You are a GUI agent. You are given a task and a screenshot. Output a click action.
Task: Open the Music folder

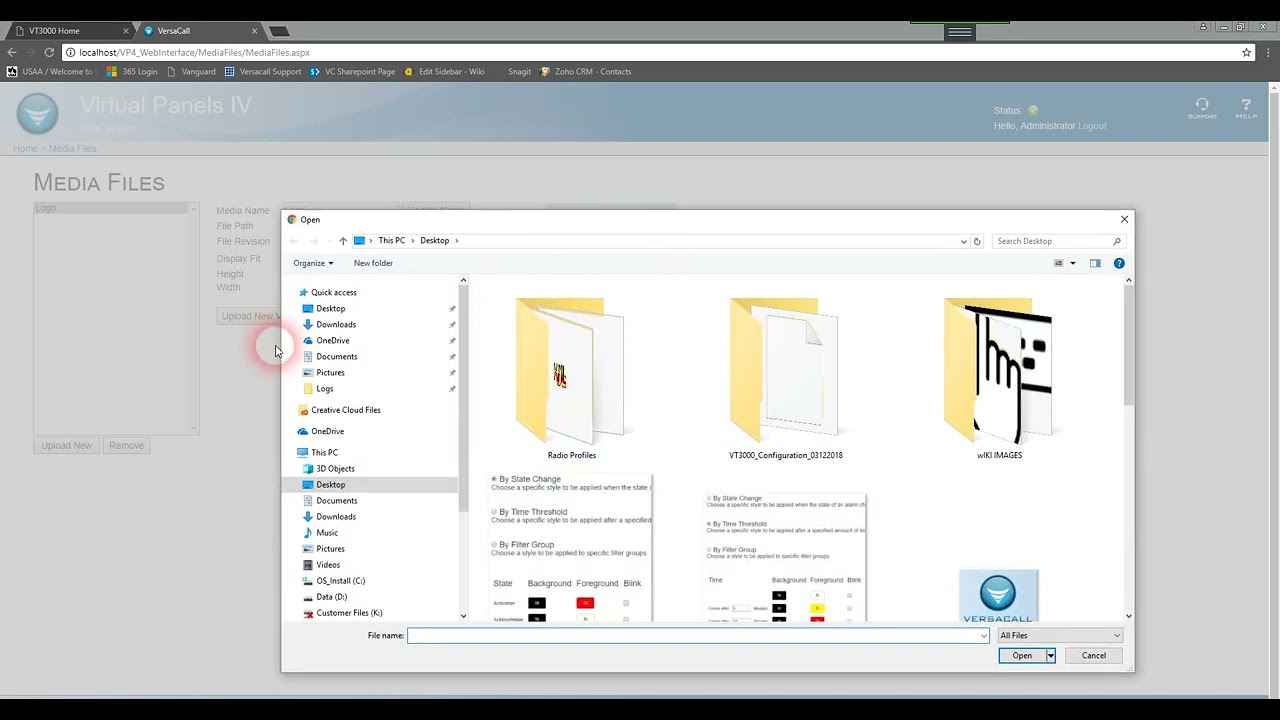click(326, 532)
